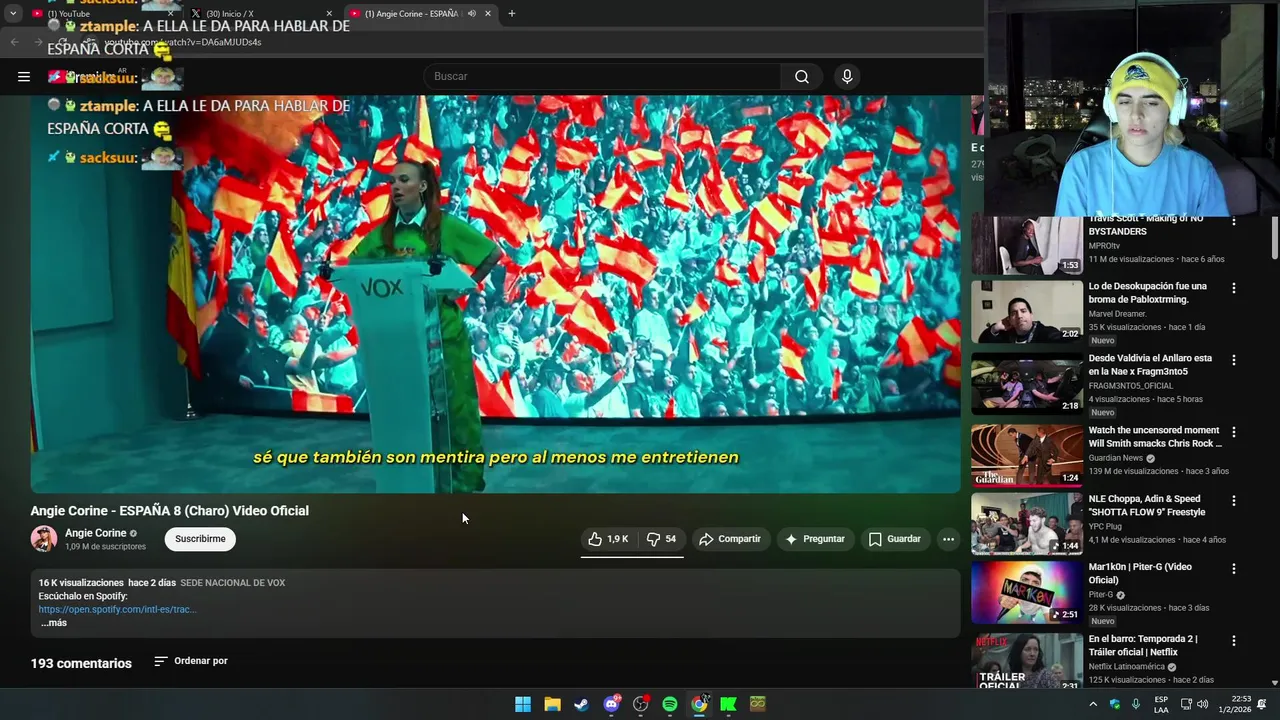Activate voice search microphone icon

(x=847, y=77)
